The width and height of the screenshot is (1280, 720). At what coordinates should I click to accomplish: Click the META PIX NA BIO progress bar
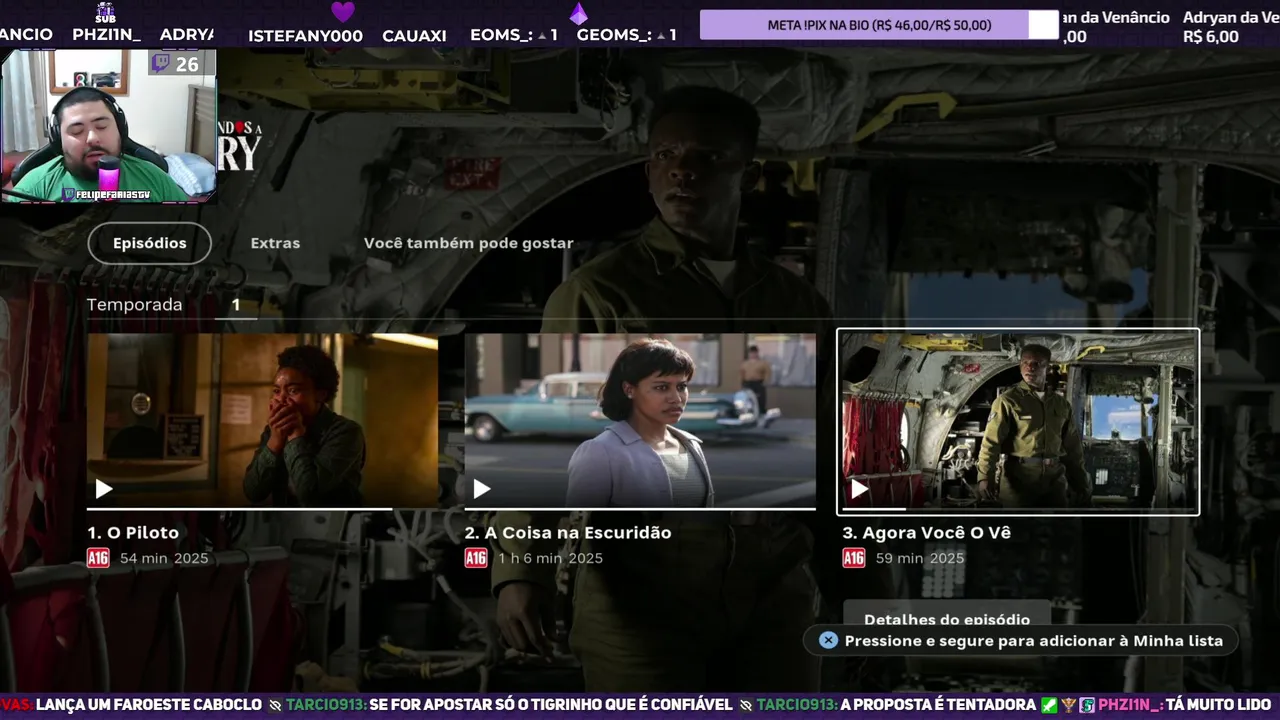[x=879, y=25]
